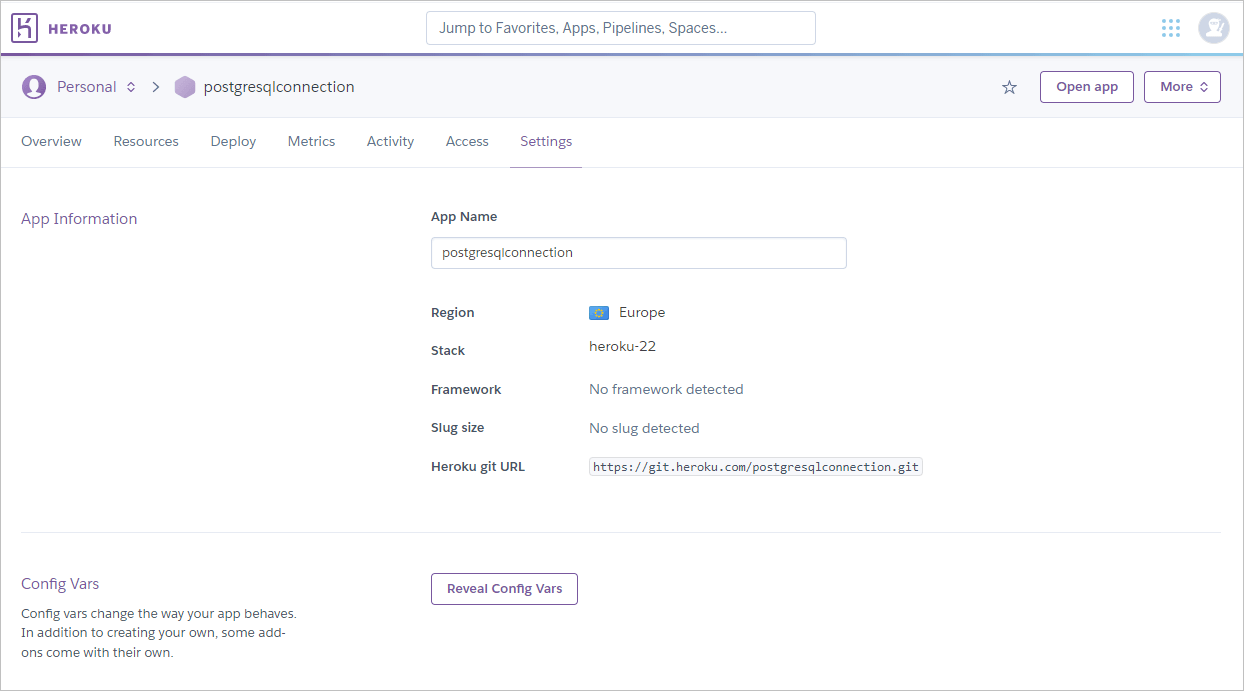This screenshot has width=1244, height=691.
Task: Click the Jump to Favorites search bar
Action: coord(620,27)
